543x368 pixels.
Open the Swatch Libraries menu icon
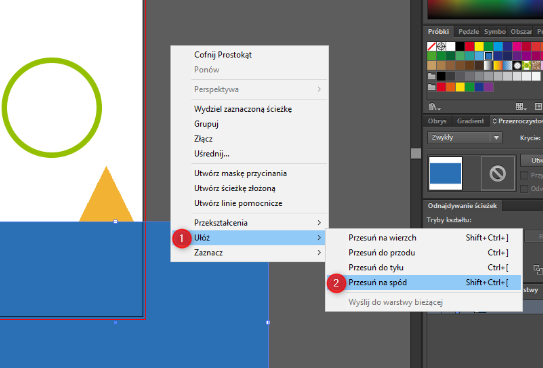(434, 107)
